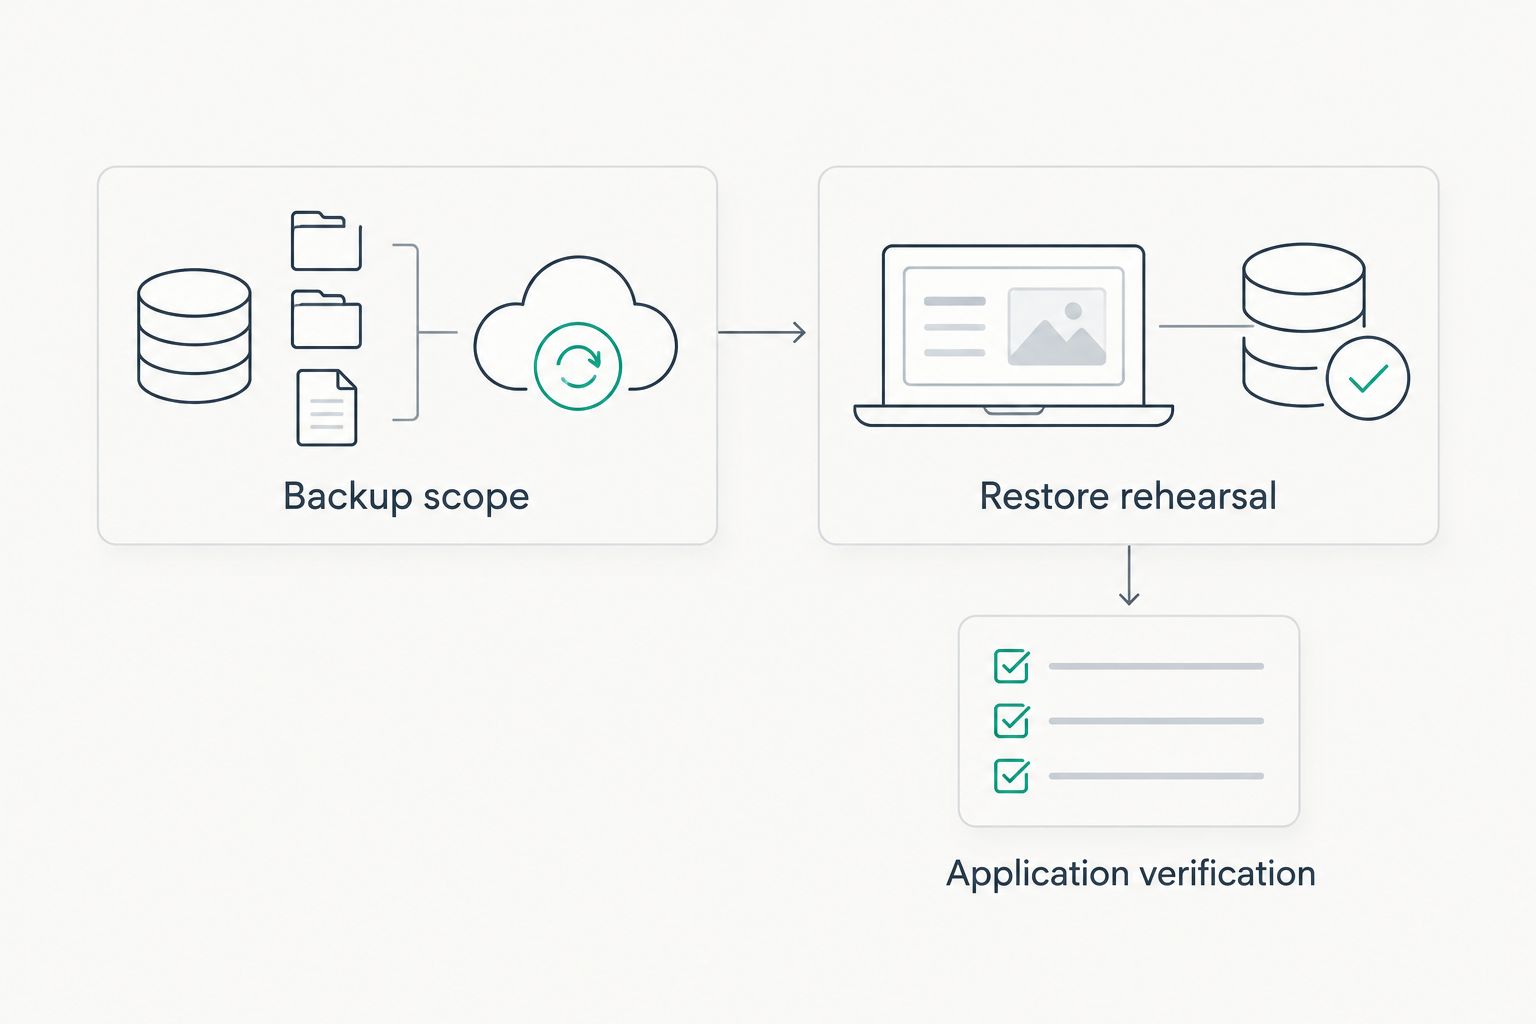
Task: Select the second folder icon in Backup scope
Action: (326, 320)
